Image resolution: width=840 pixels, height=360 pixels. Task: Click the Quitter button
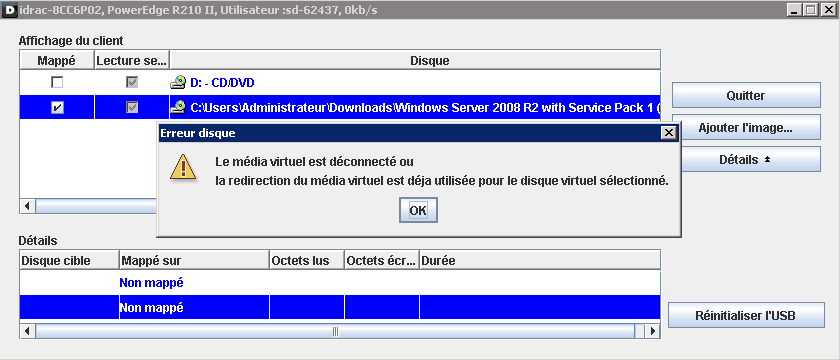click(746, 95)
